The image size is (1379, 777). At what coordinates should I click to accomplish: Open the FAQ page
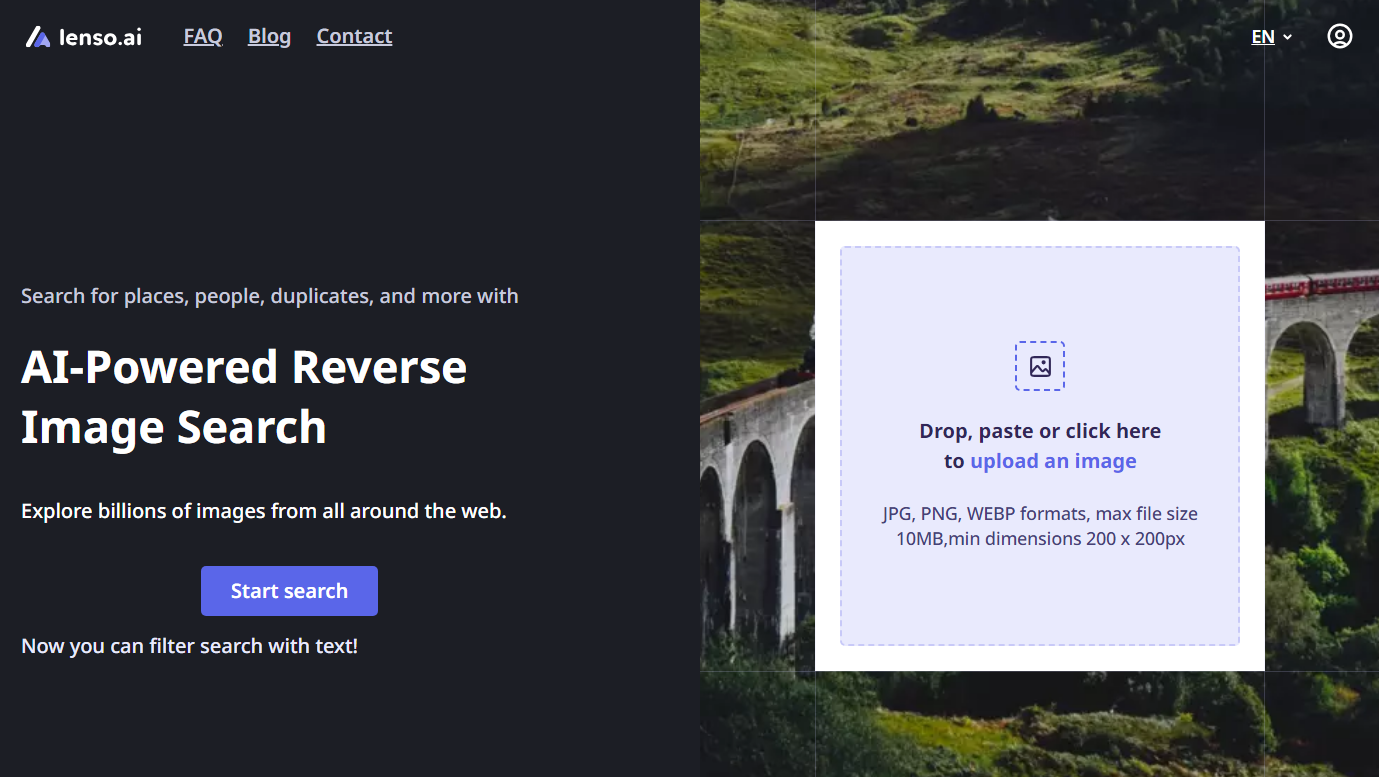[x=203, y=36]
